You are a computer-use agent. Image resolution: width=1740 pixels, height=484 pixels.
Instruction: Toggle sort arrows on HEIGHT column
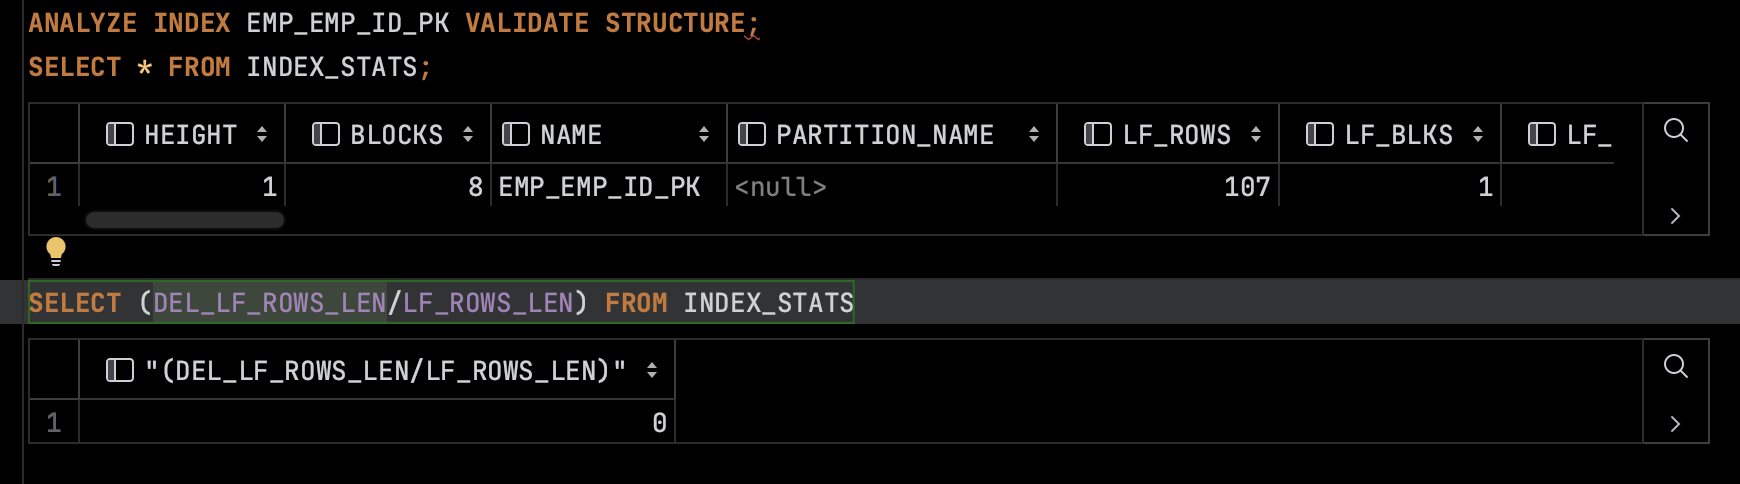pyautogui.click(x=262, y=134)
